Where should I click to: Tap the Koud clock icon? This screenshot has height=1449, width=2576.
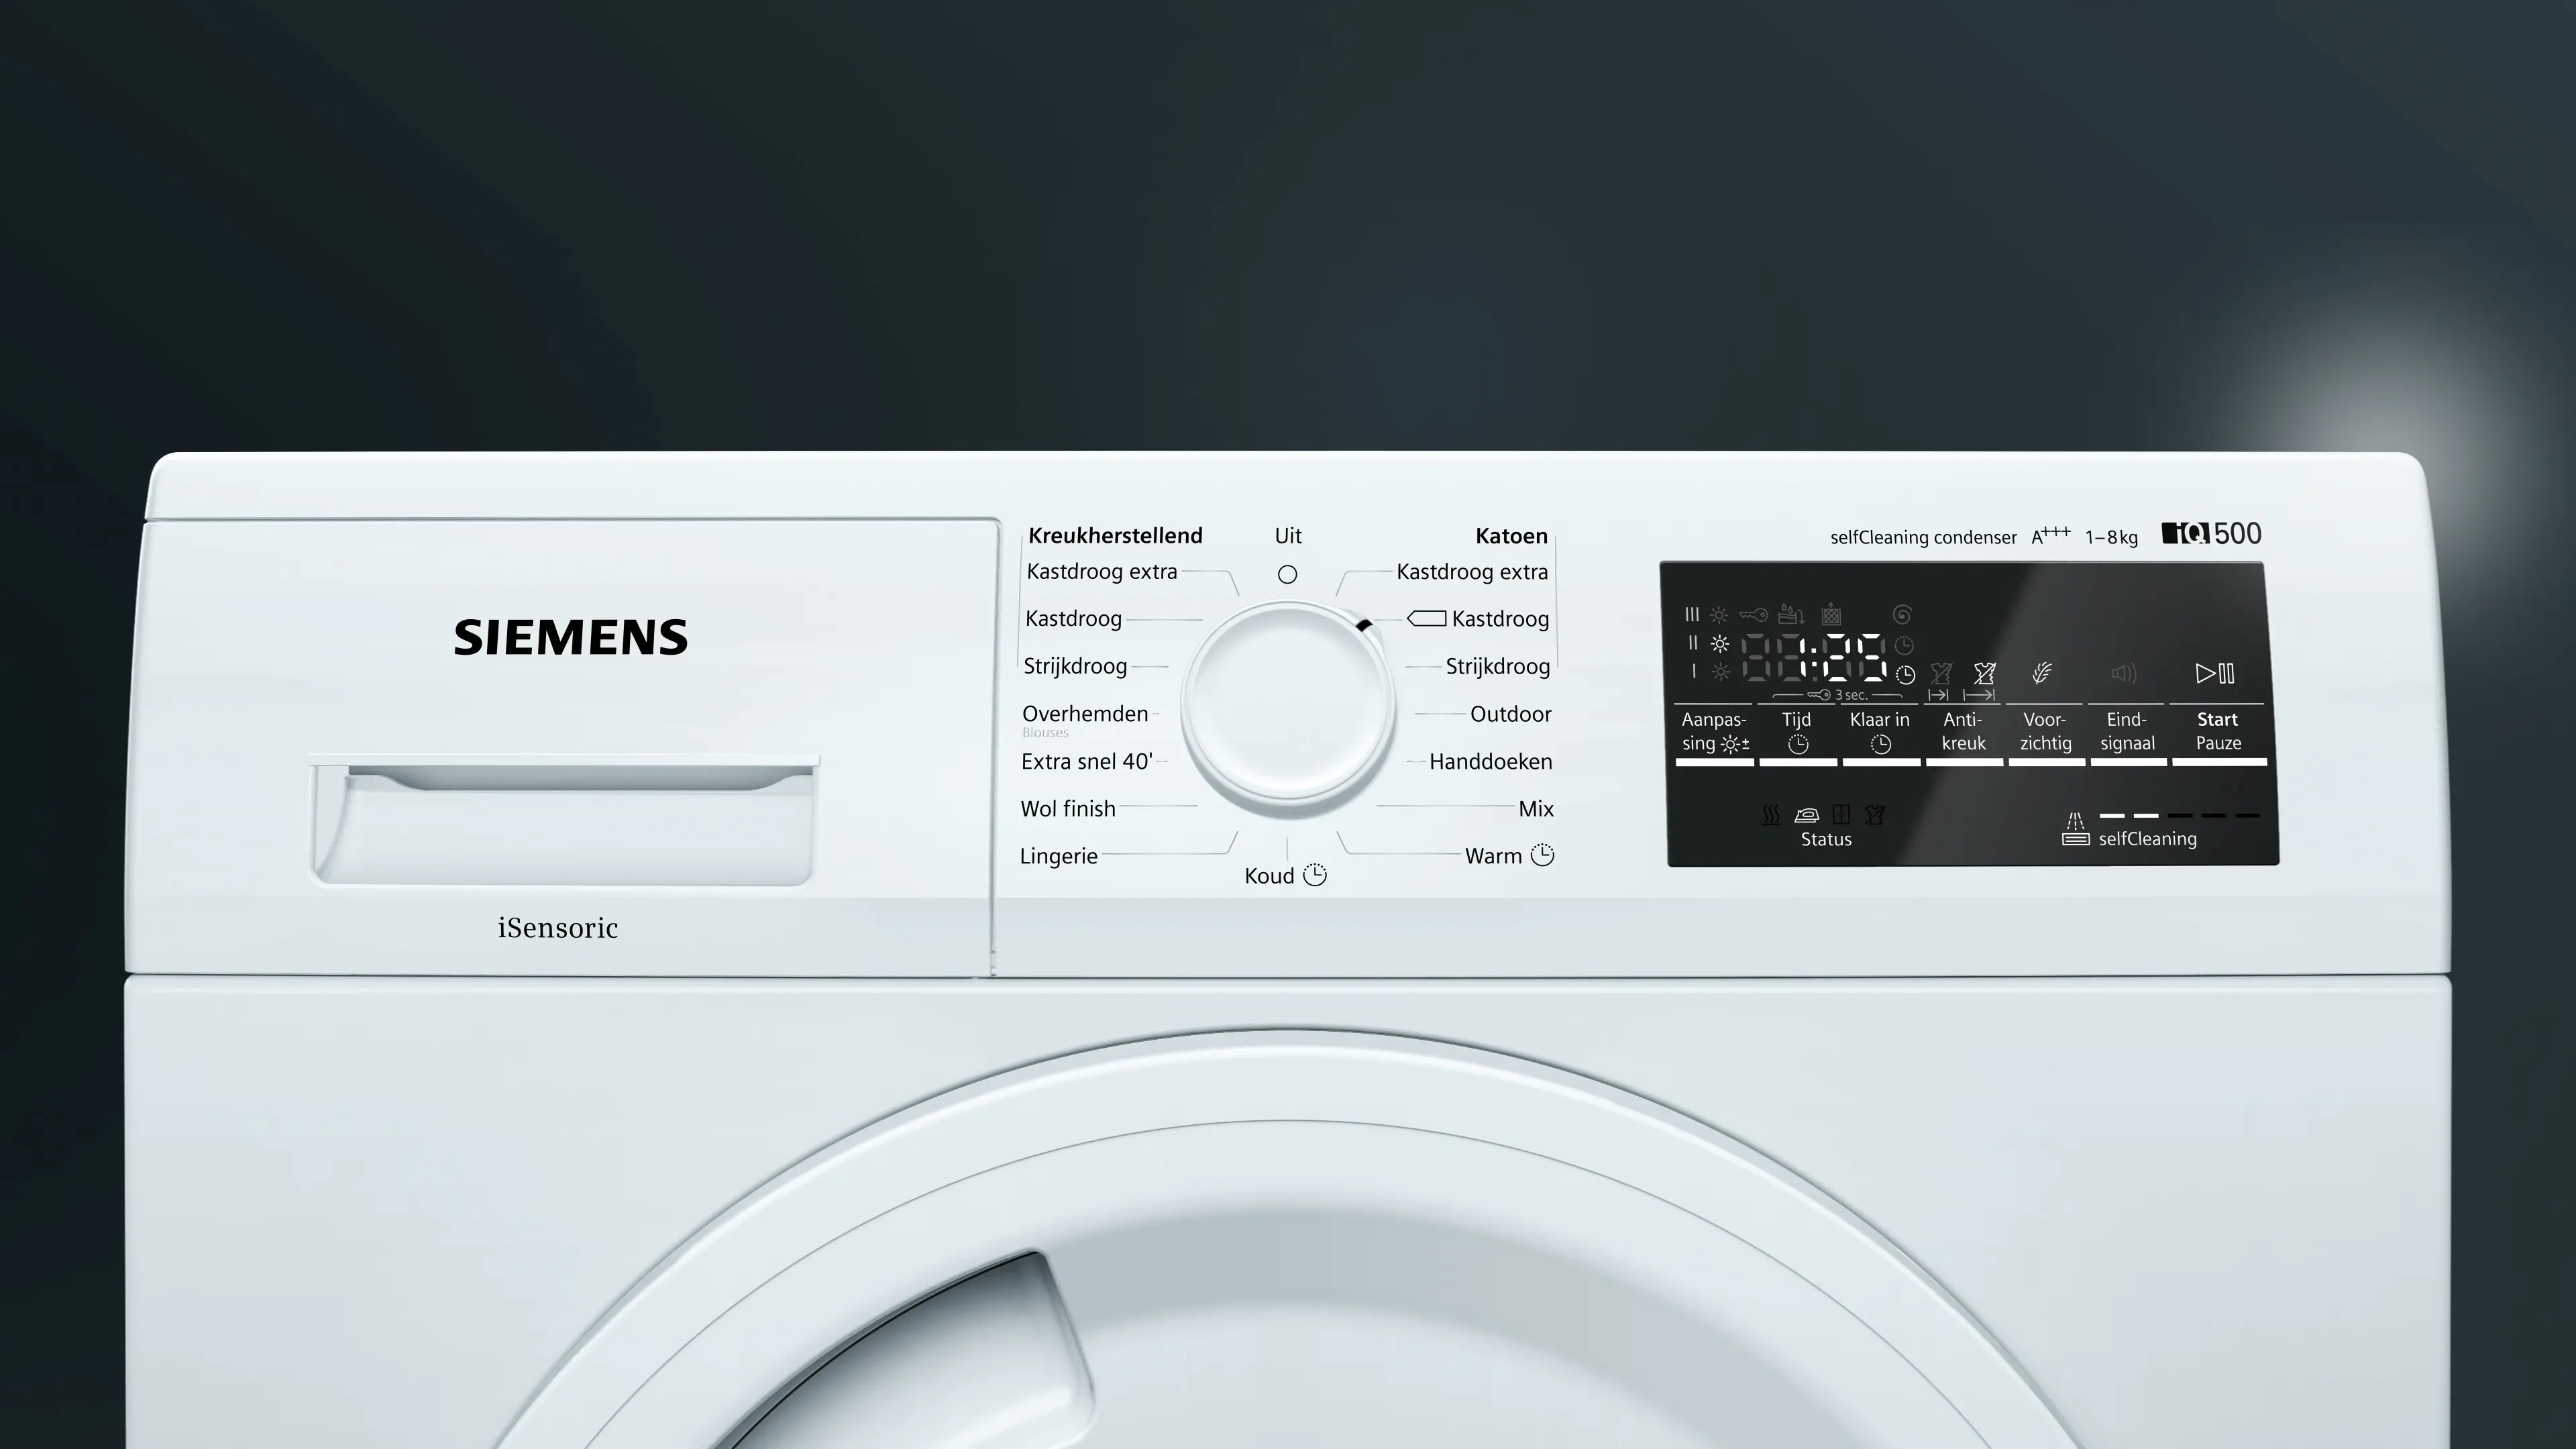1315,875
